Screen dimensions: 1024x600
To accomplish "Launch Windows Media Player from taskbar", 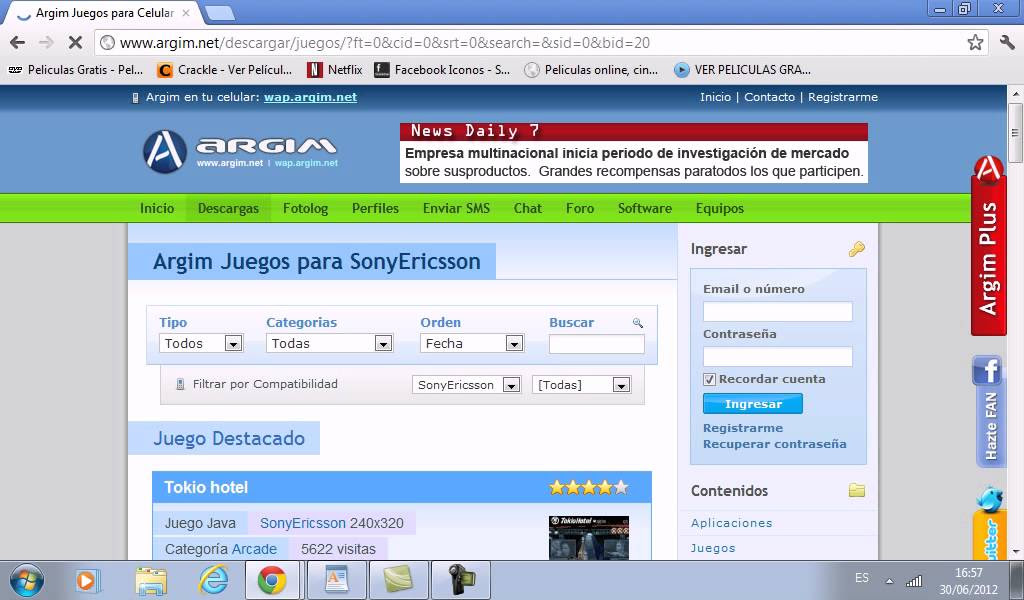I will click(86, 580).
